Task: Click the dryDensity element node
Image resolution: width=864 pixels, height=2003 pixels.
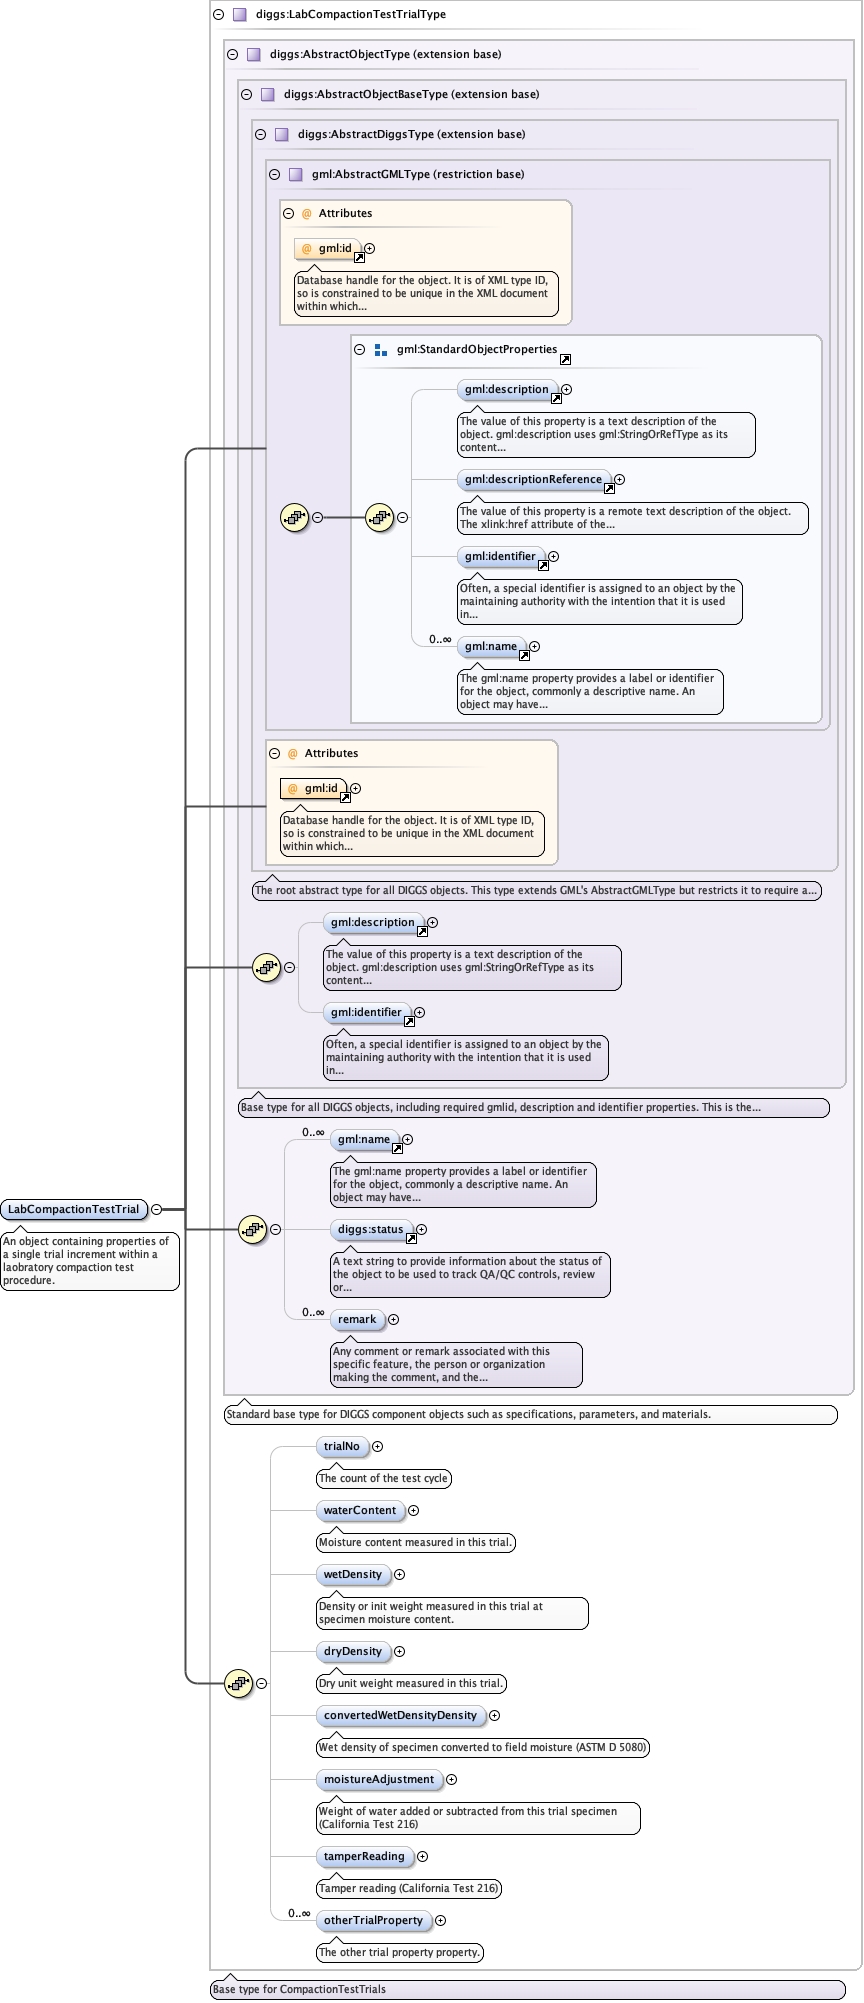Action: [x=353, y=1651]
